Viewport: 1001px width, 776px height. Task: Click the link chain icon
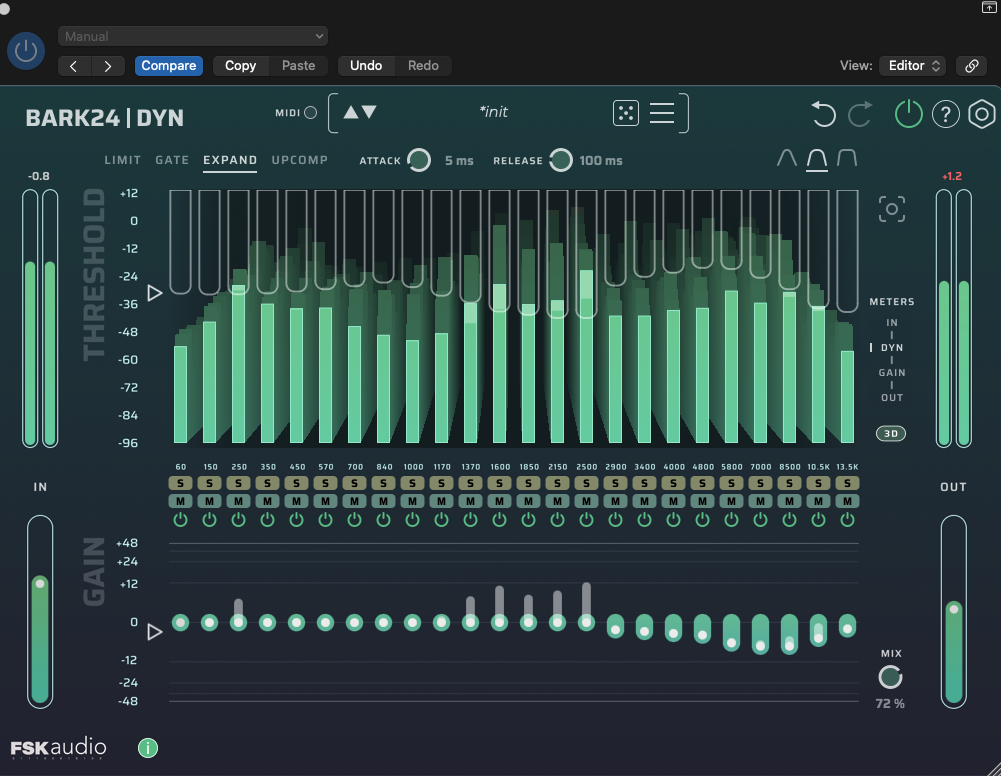pyautogui.click(x=972, y=66)
